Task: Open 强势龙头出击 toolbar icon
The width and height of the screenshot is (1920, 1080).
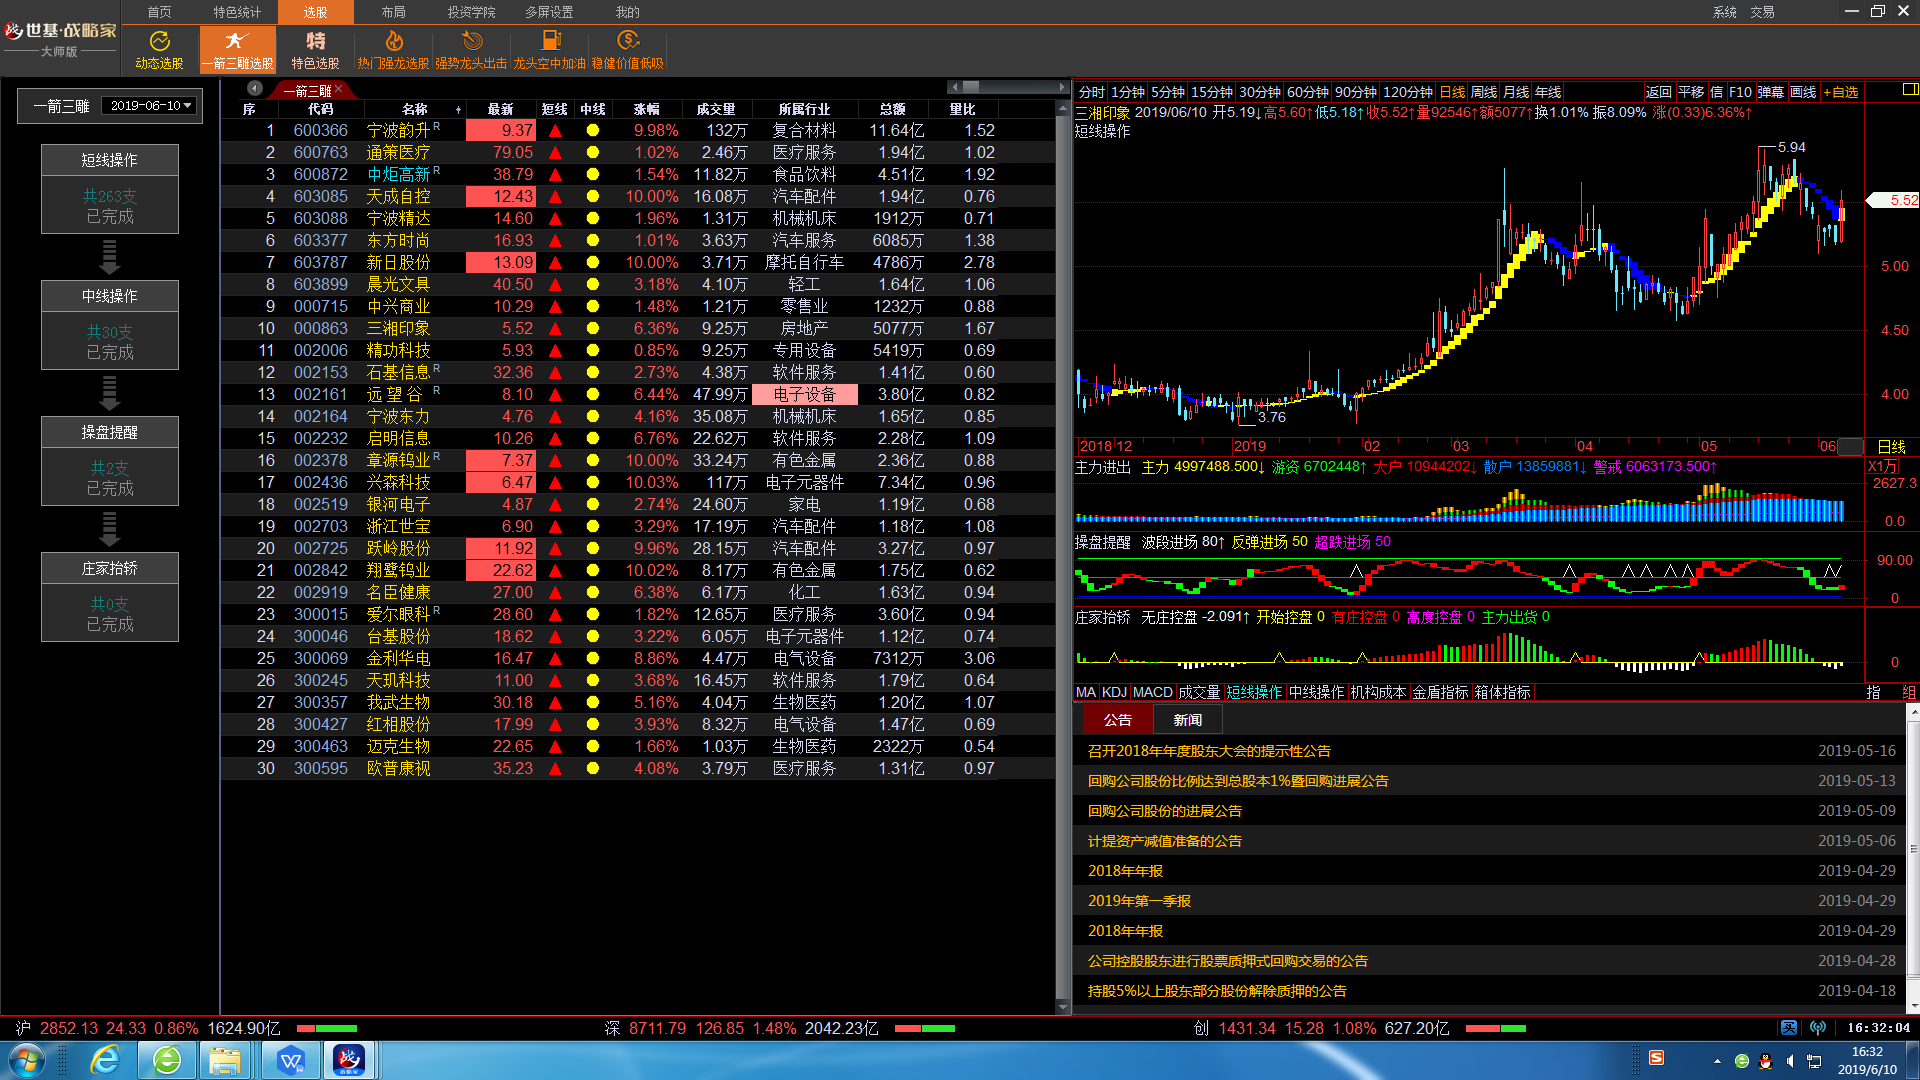Action: pos(471,49)
